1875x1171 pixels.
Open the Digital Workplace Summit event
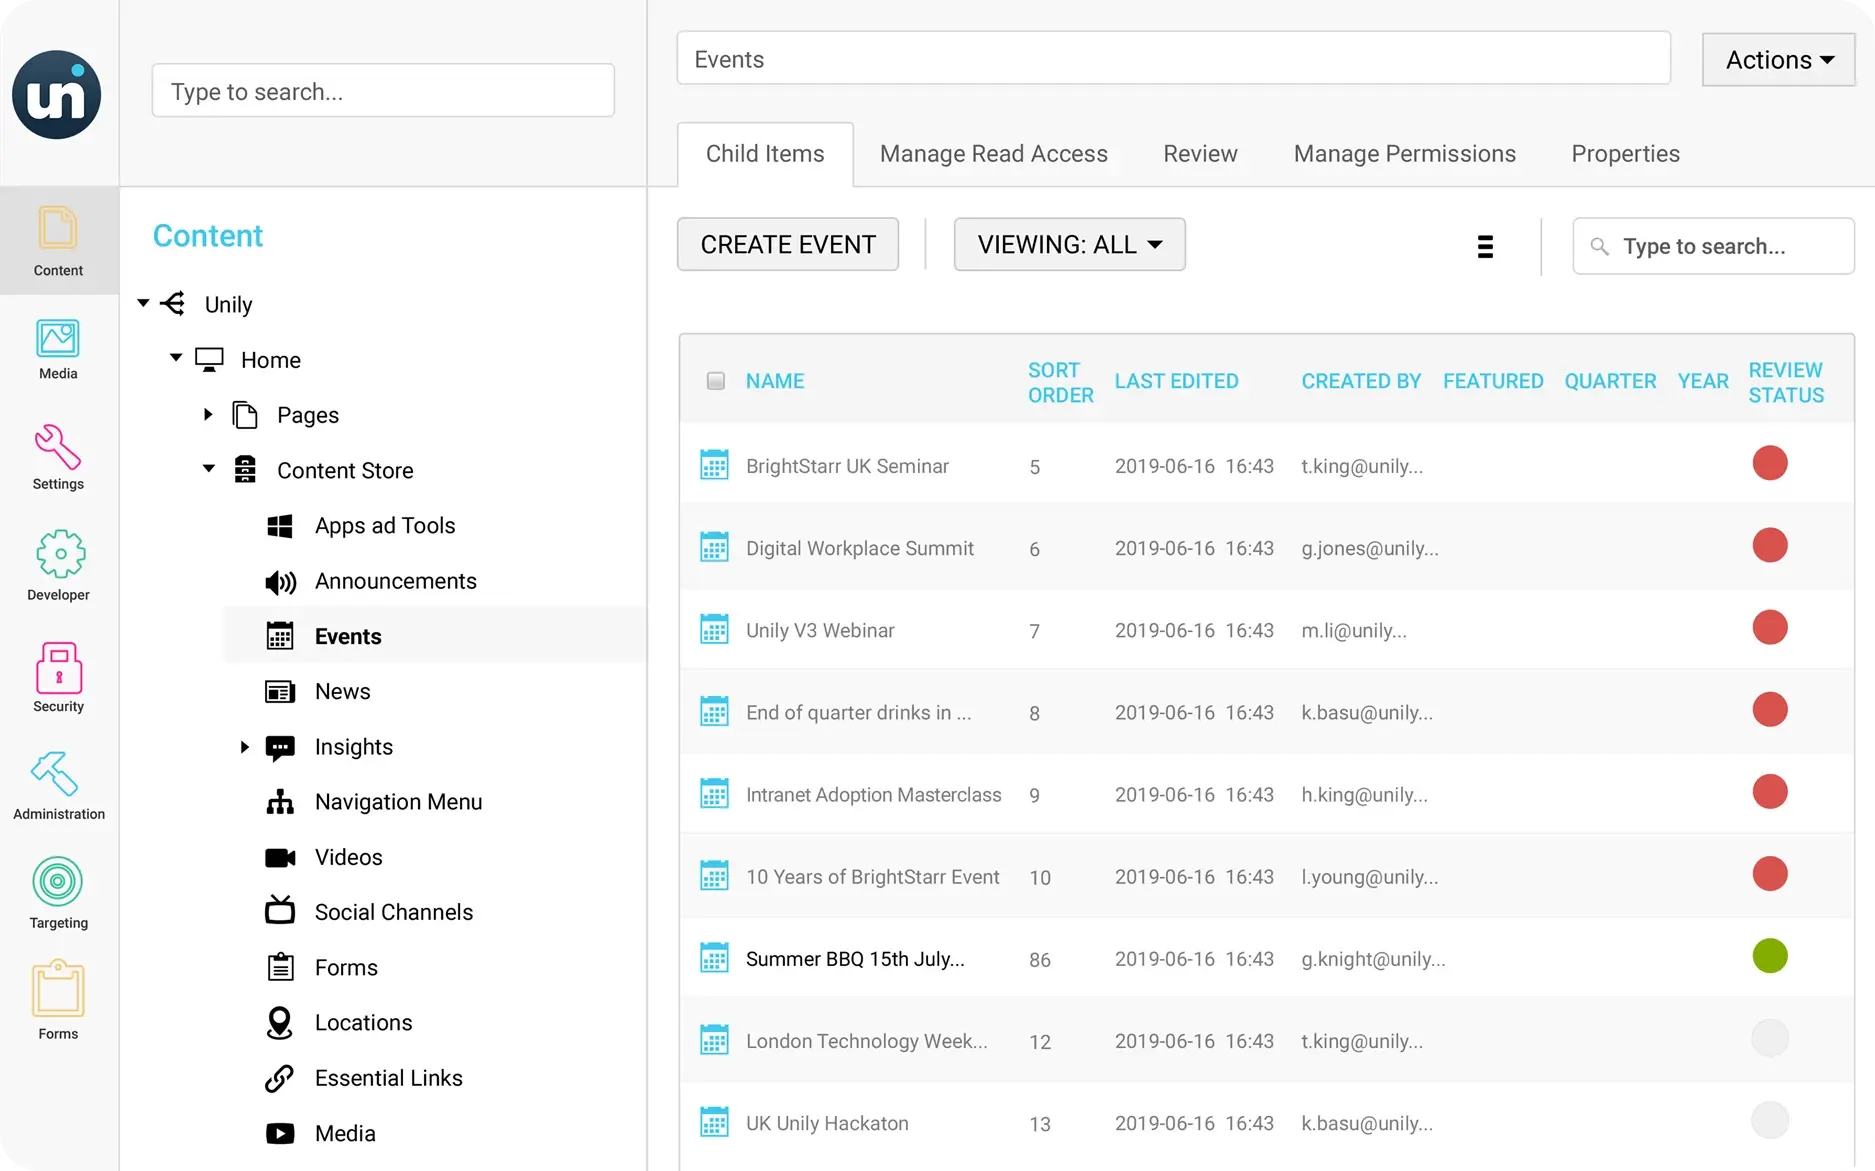click(859, 548)
